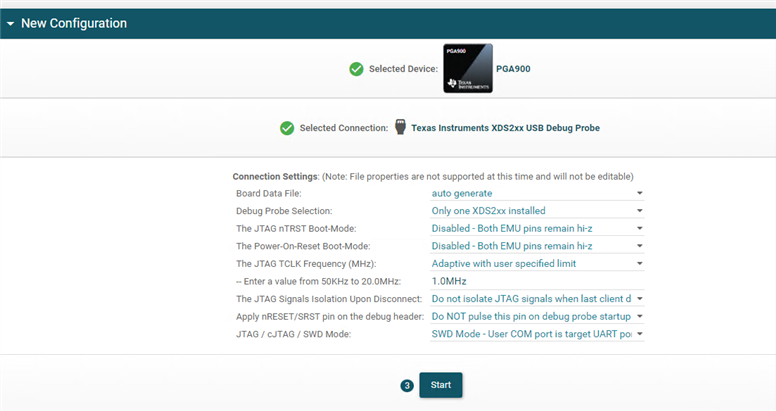The width and height of the screenshot is (776, 411).
Task: Open the JTAG Signals Isolation Upon Disconnect dropdown
Action: pos(537,299)
